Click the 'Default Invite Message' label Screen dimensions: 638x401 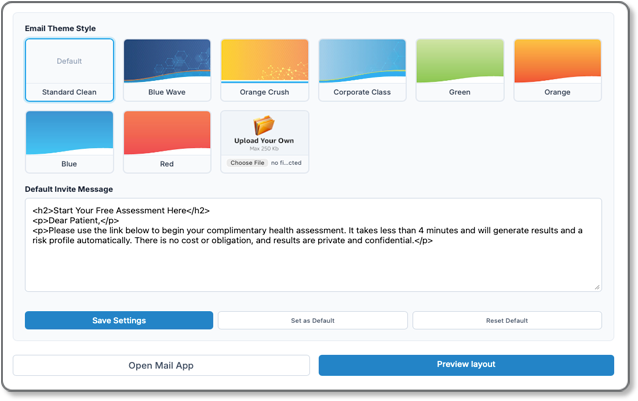[69, 189]
